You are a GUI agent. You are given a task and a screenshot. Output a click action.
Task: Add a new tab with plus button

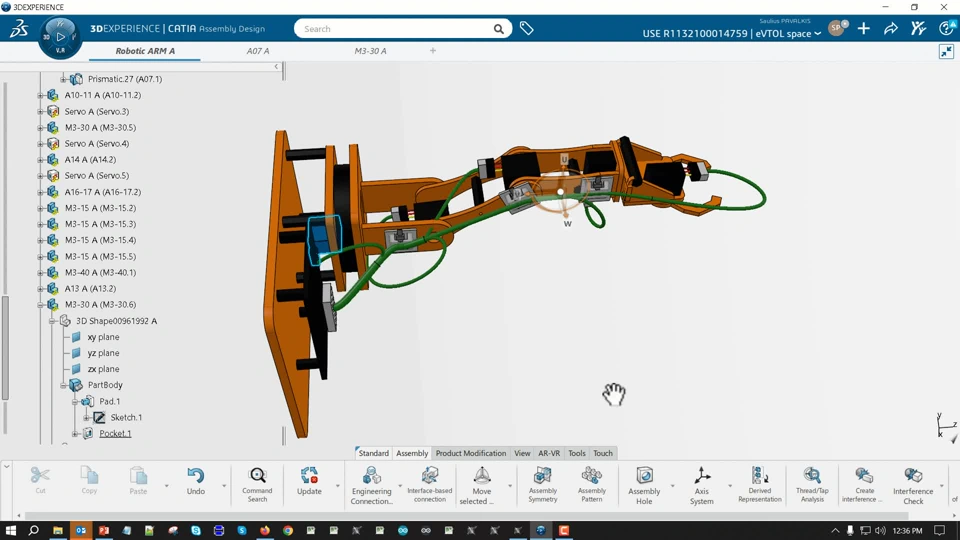[433, 51]
